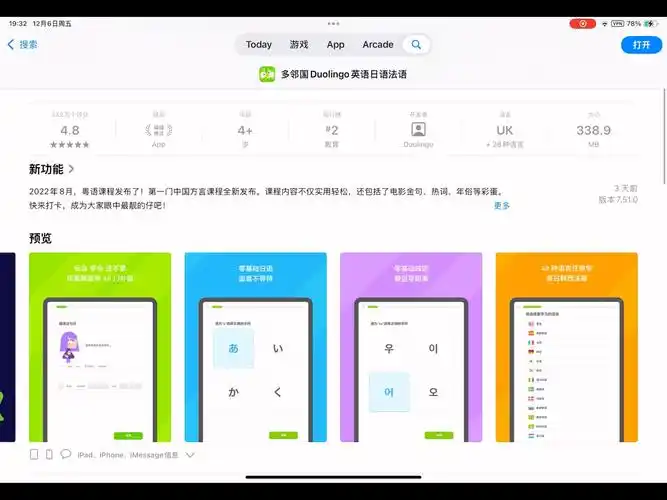Switch to the Today tab

click(x=259, y=44)
